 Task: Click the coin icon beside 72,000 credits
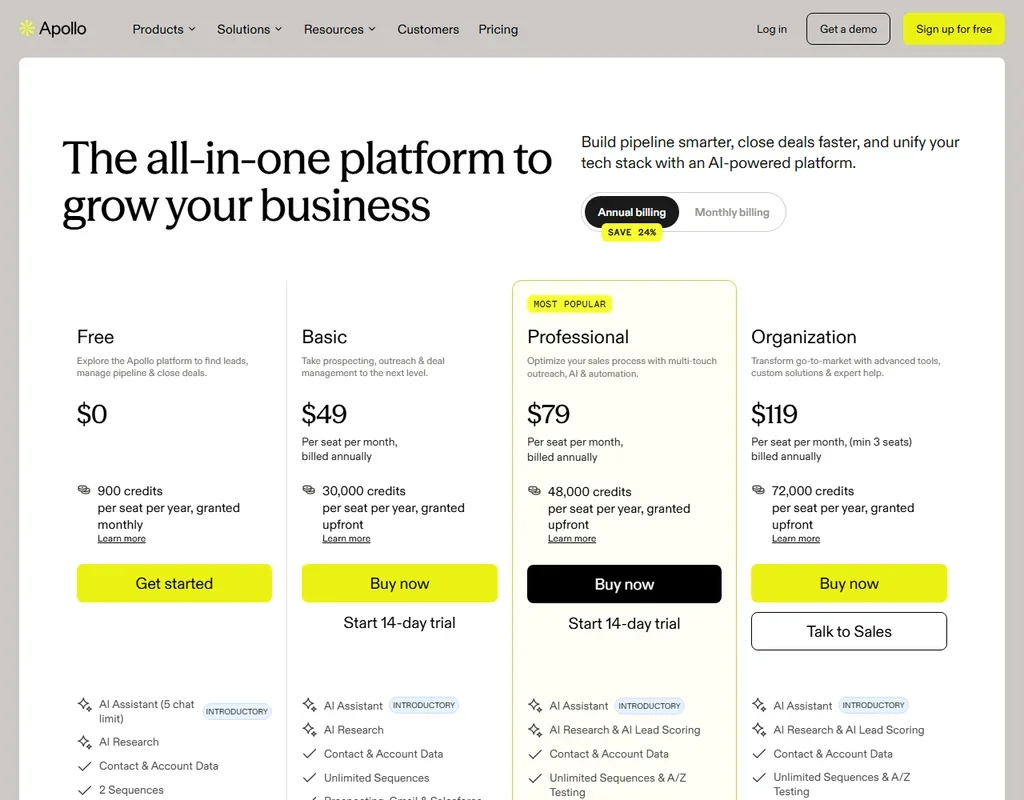pyautogui.click(x=758, y=490)
